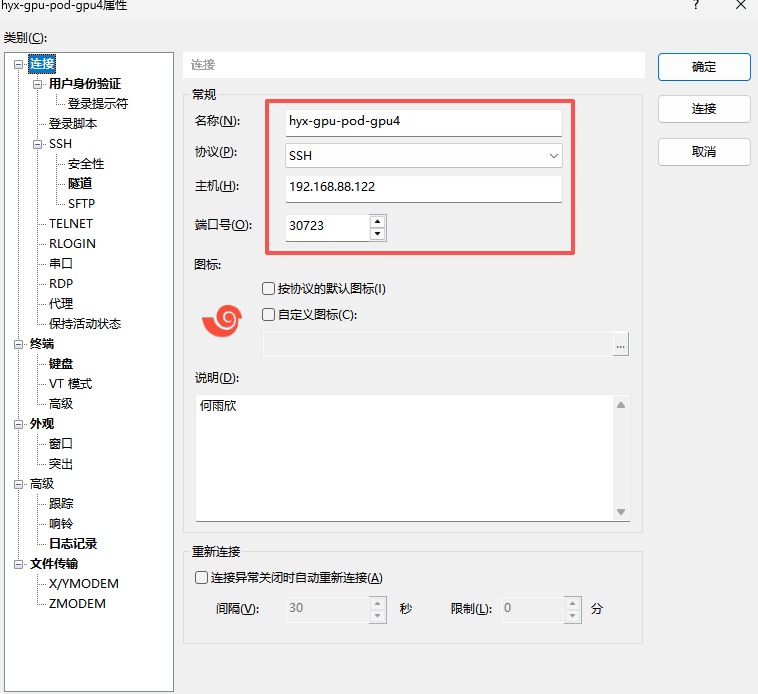
Task: Click the 取消 button
Action: (x=704, y=152)
